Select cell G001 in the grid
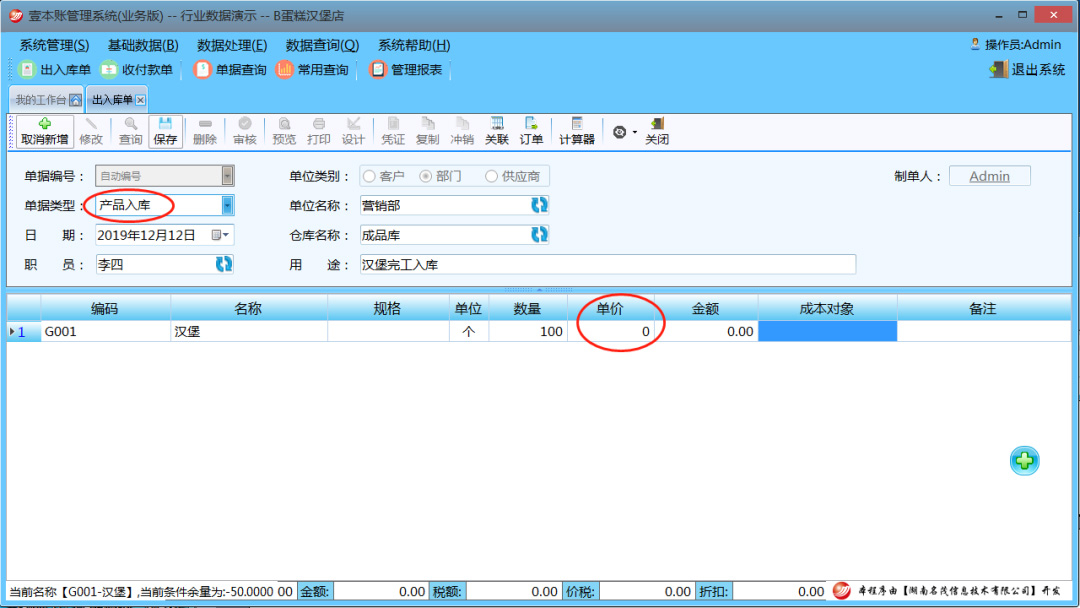Viewport: 1080px width, 608px height. 105,331
